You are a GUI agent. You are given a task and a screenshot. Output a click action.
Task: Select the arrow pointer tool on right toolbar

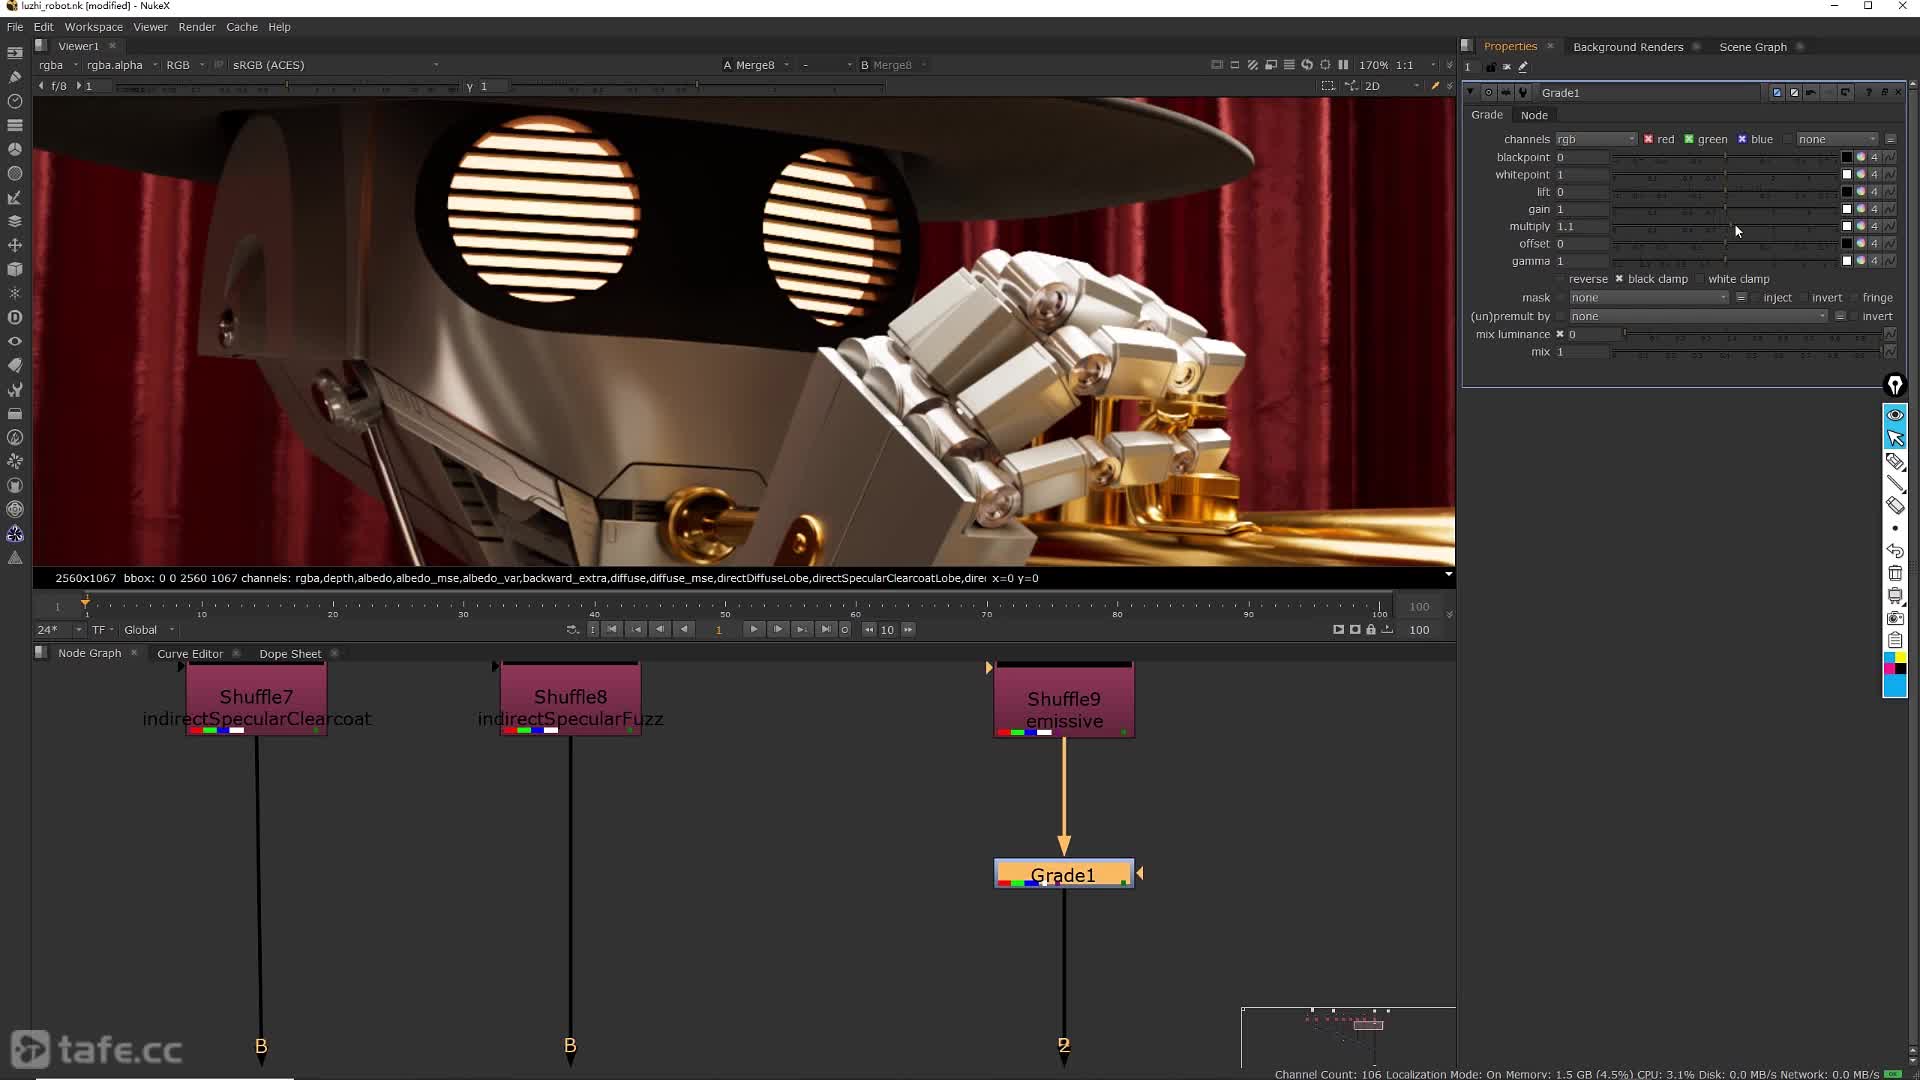[1895, 438]
